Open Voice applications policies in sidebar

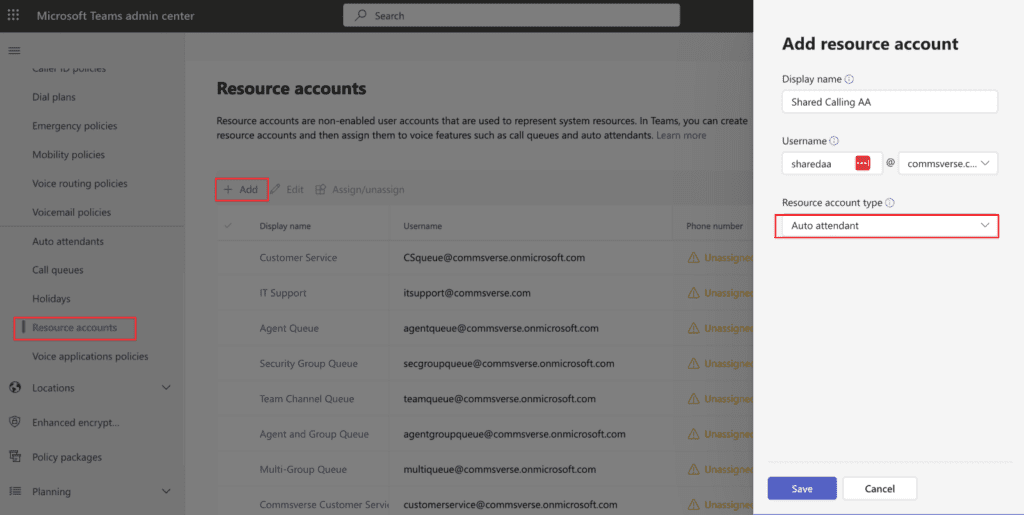coord(90,356)
